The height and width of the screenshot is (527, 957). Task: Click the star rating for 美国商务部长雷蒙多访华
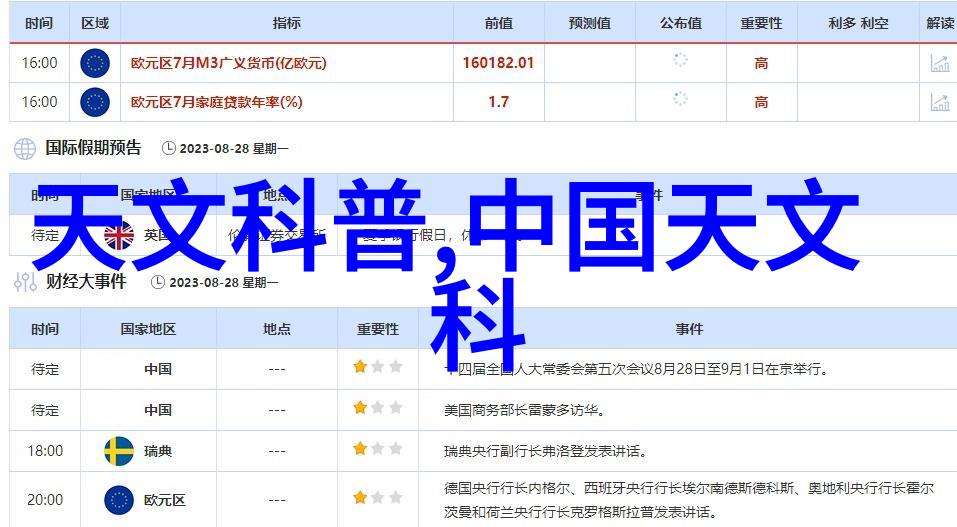(377, 409)
